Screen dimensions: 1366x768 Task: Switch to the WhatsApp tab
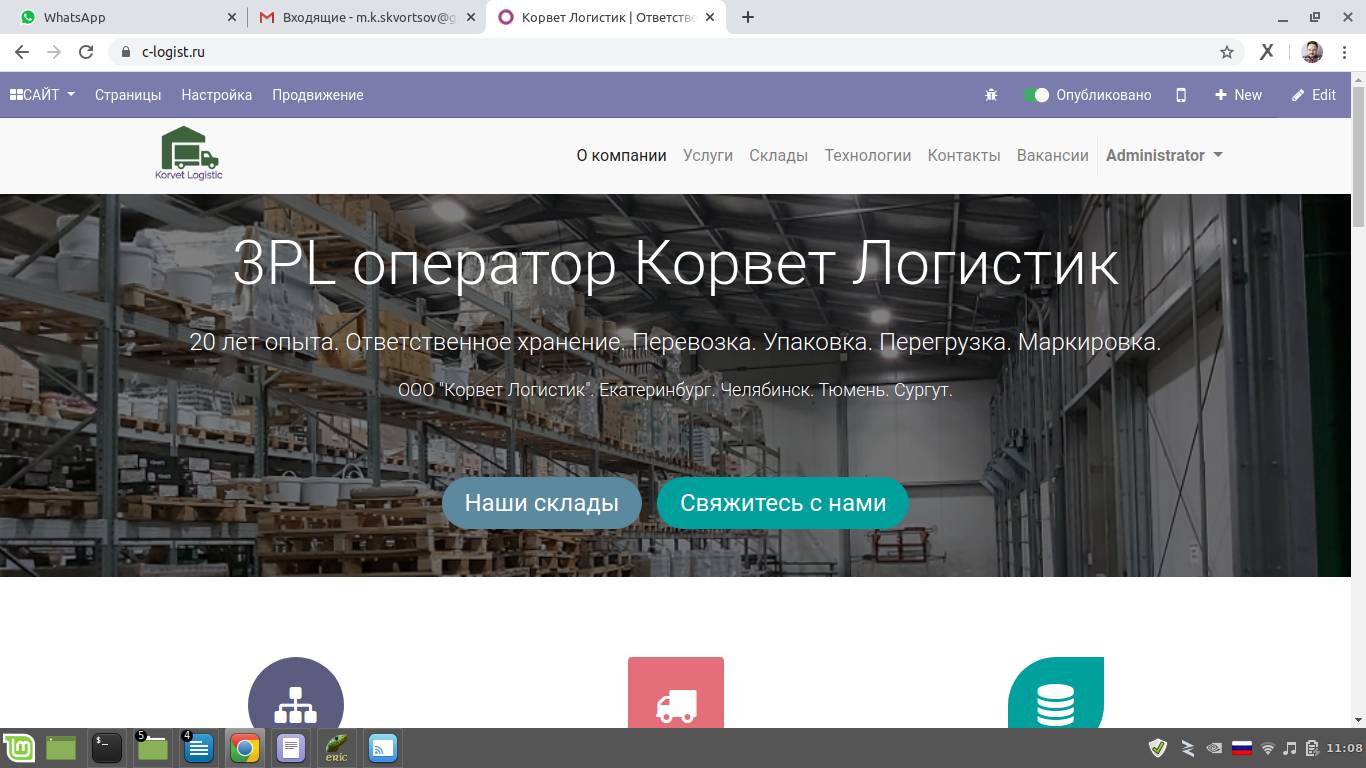point(120,17)
